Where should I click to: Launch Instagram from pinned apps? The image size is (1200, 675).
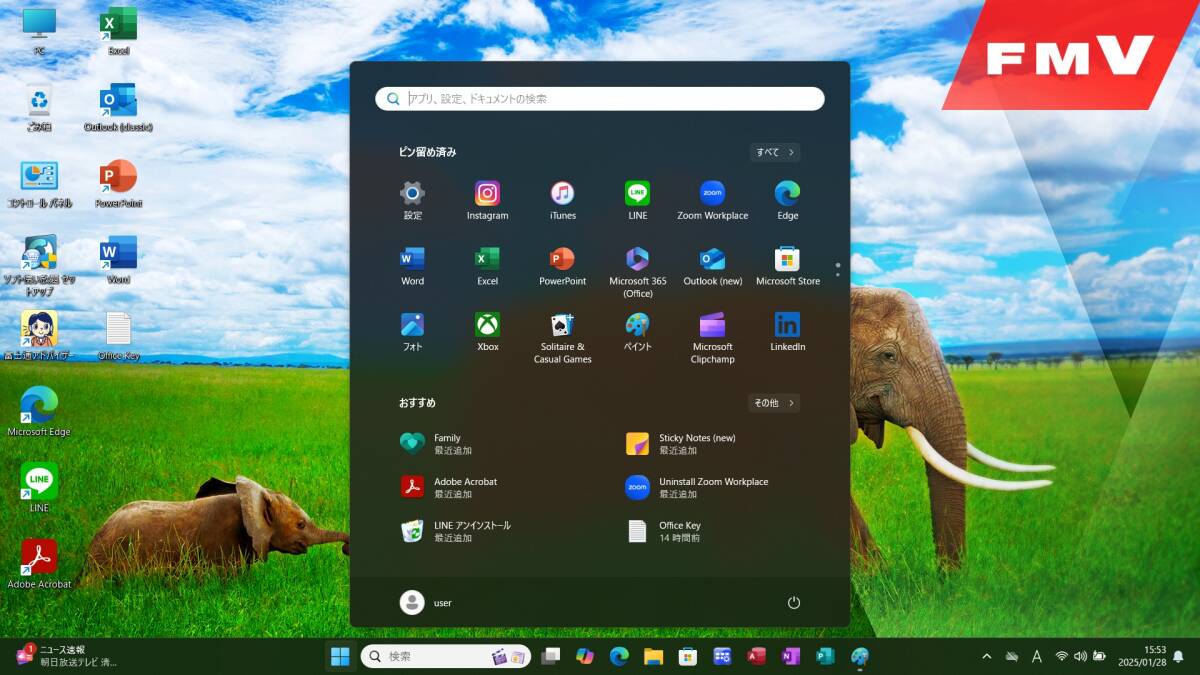[x=487, y=200]
